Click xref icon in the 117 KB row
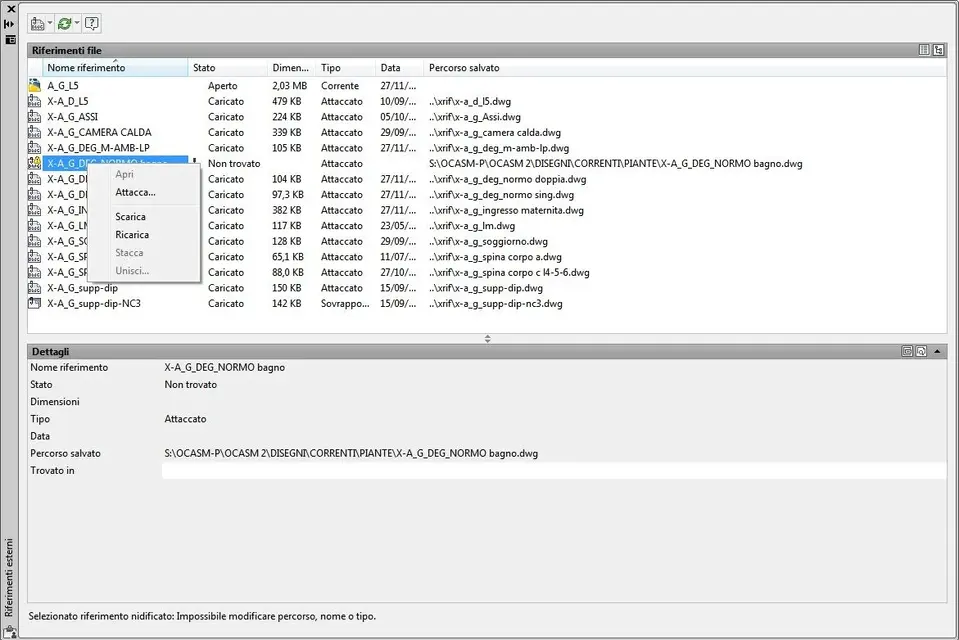The image size is (959, 640). tap(35, 225)
